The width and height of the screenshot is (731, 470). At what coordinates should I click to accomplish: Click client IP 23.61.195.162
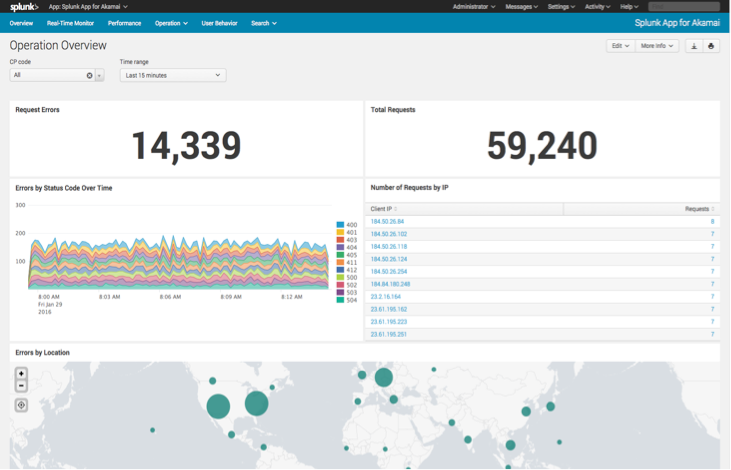tap(389, 309)
